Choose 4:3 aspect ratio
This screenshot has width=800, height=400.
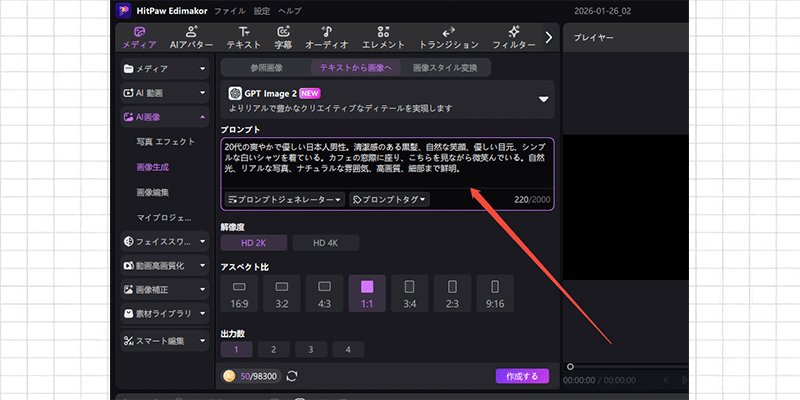(324, 294)
